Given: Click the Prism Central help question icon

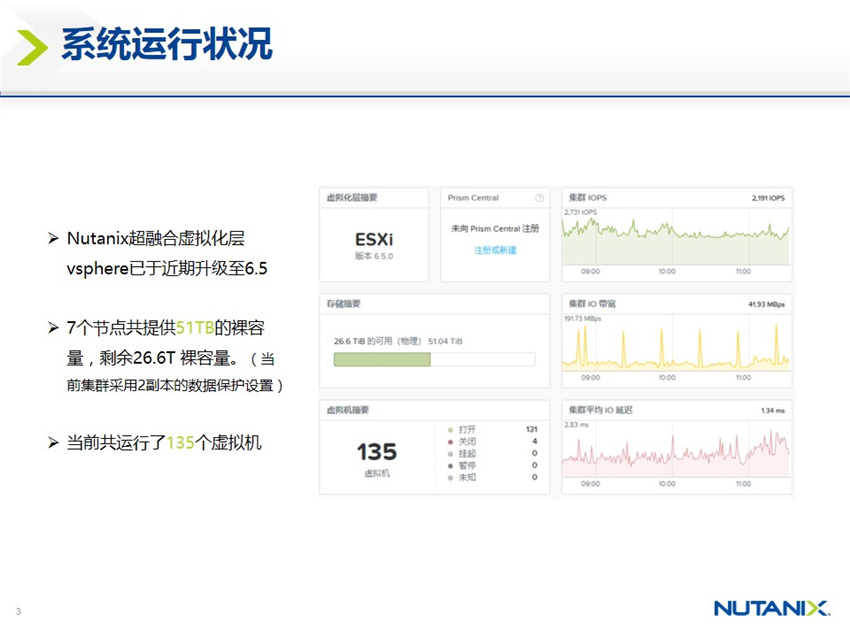Looking at the screenshot, I should click(539, 198).
